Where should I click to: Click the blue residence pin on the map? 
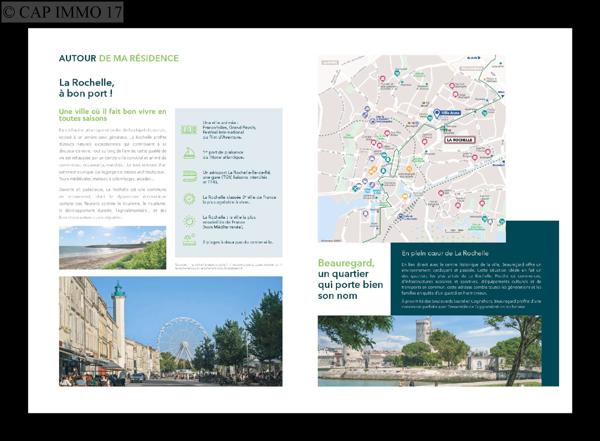pos(436,113)
